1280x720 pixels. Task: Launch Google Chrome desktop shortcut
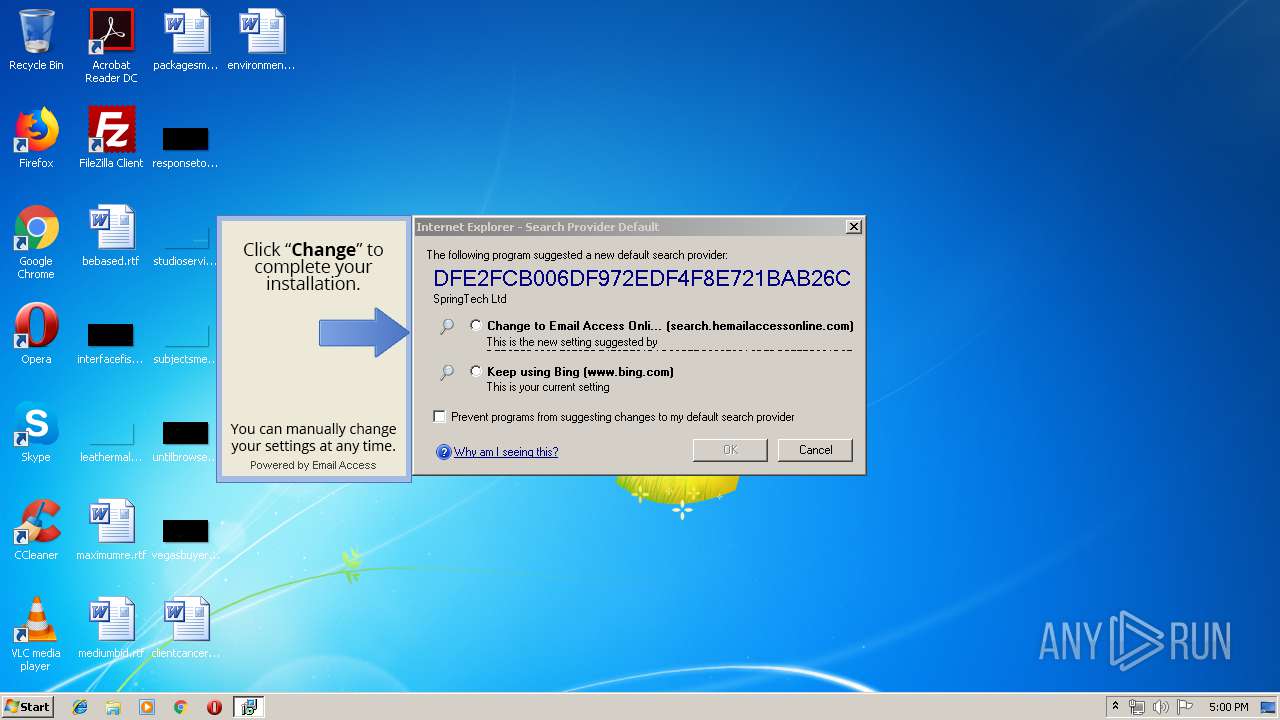point(36,242)
